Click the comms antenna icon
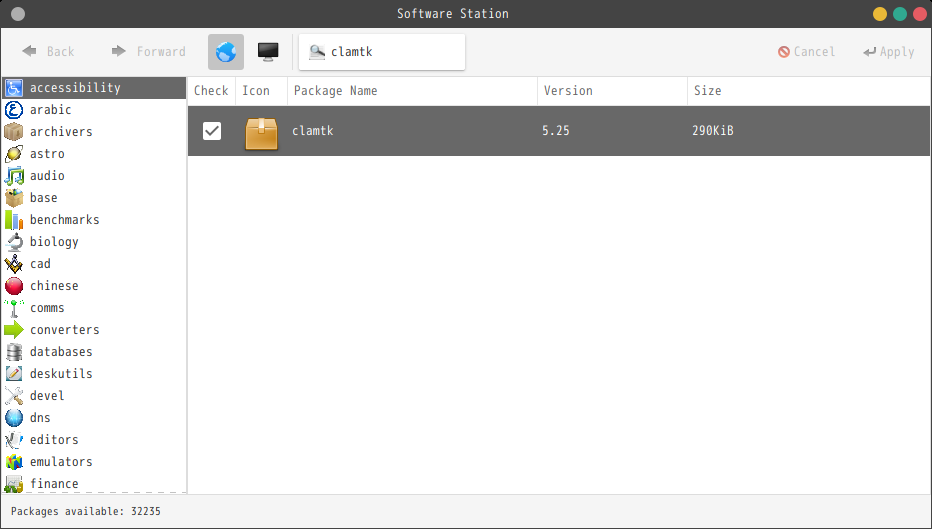Image resolution: width=932 pixels, height=529 pixels. coord(14,308)
